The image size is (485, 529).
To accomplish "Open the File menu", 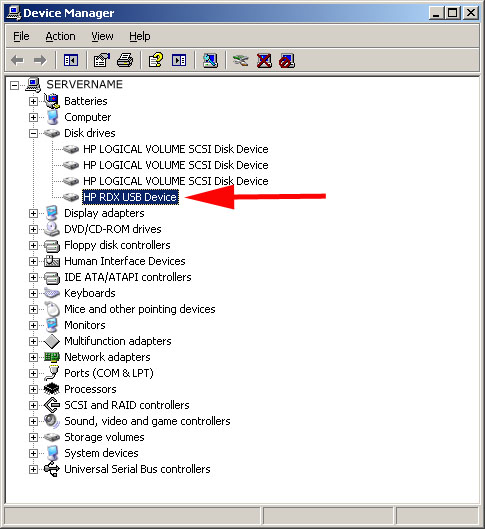I will (21, 36).
